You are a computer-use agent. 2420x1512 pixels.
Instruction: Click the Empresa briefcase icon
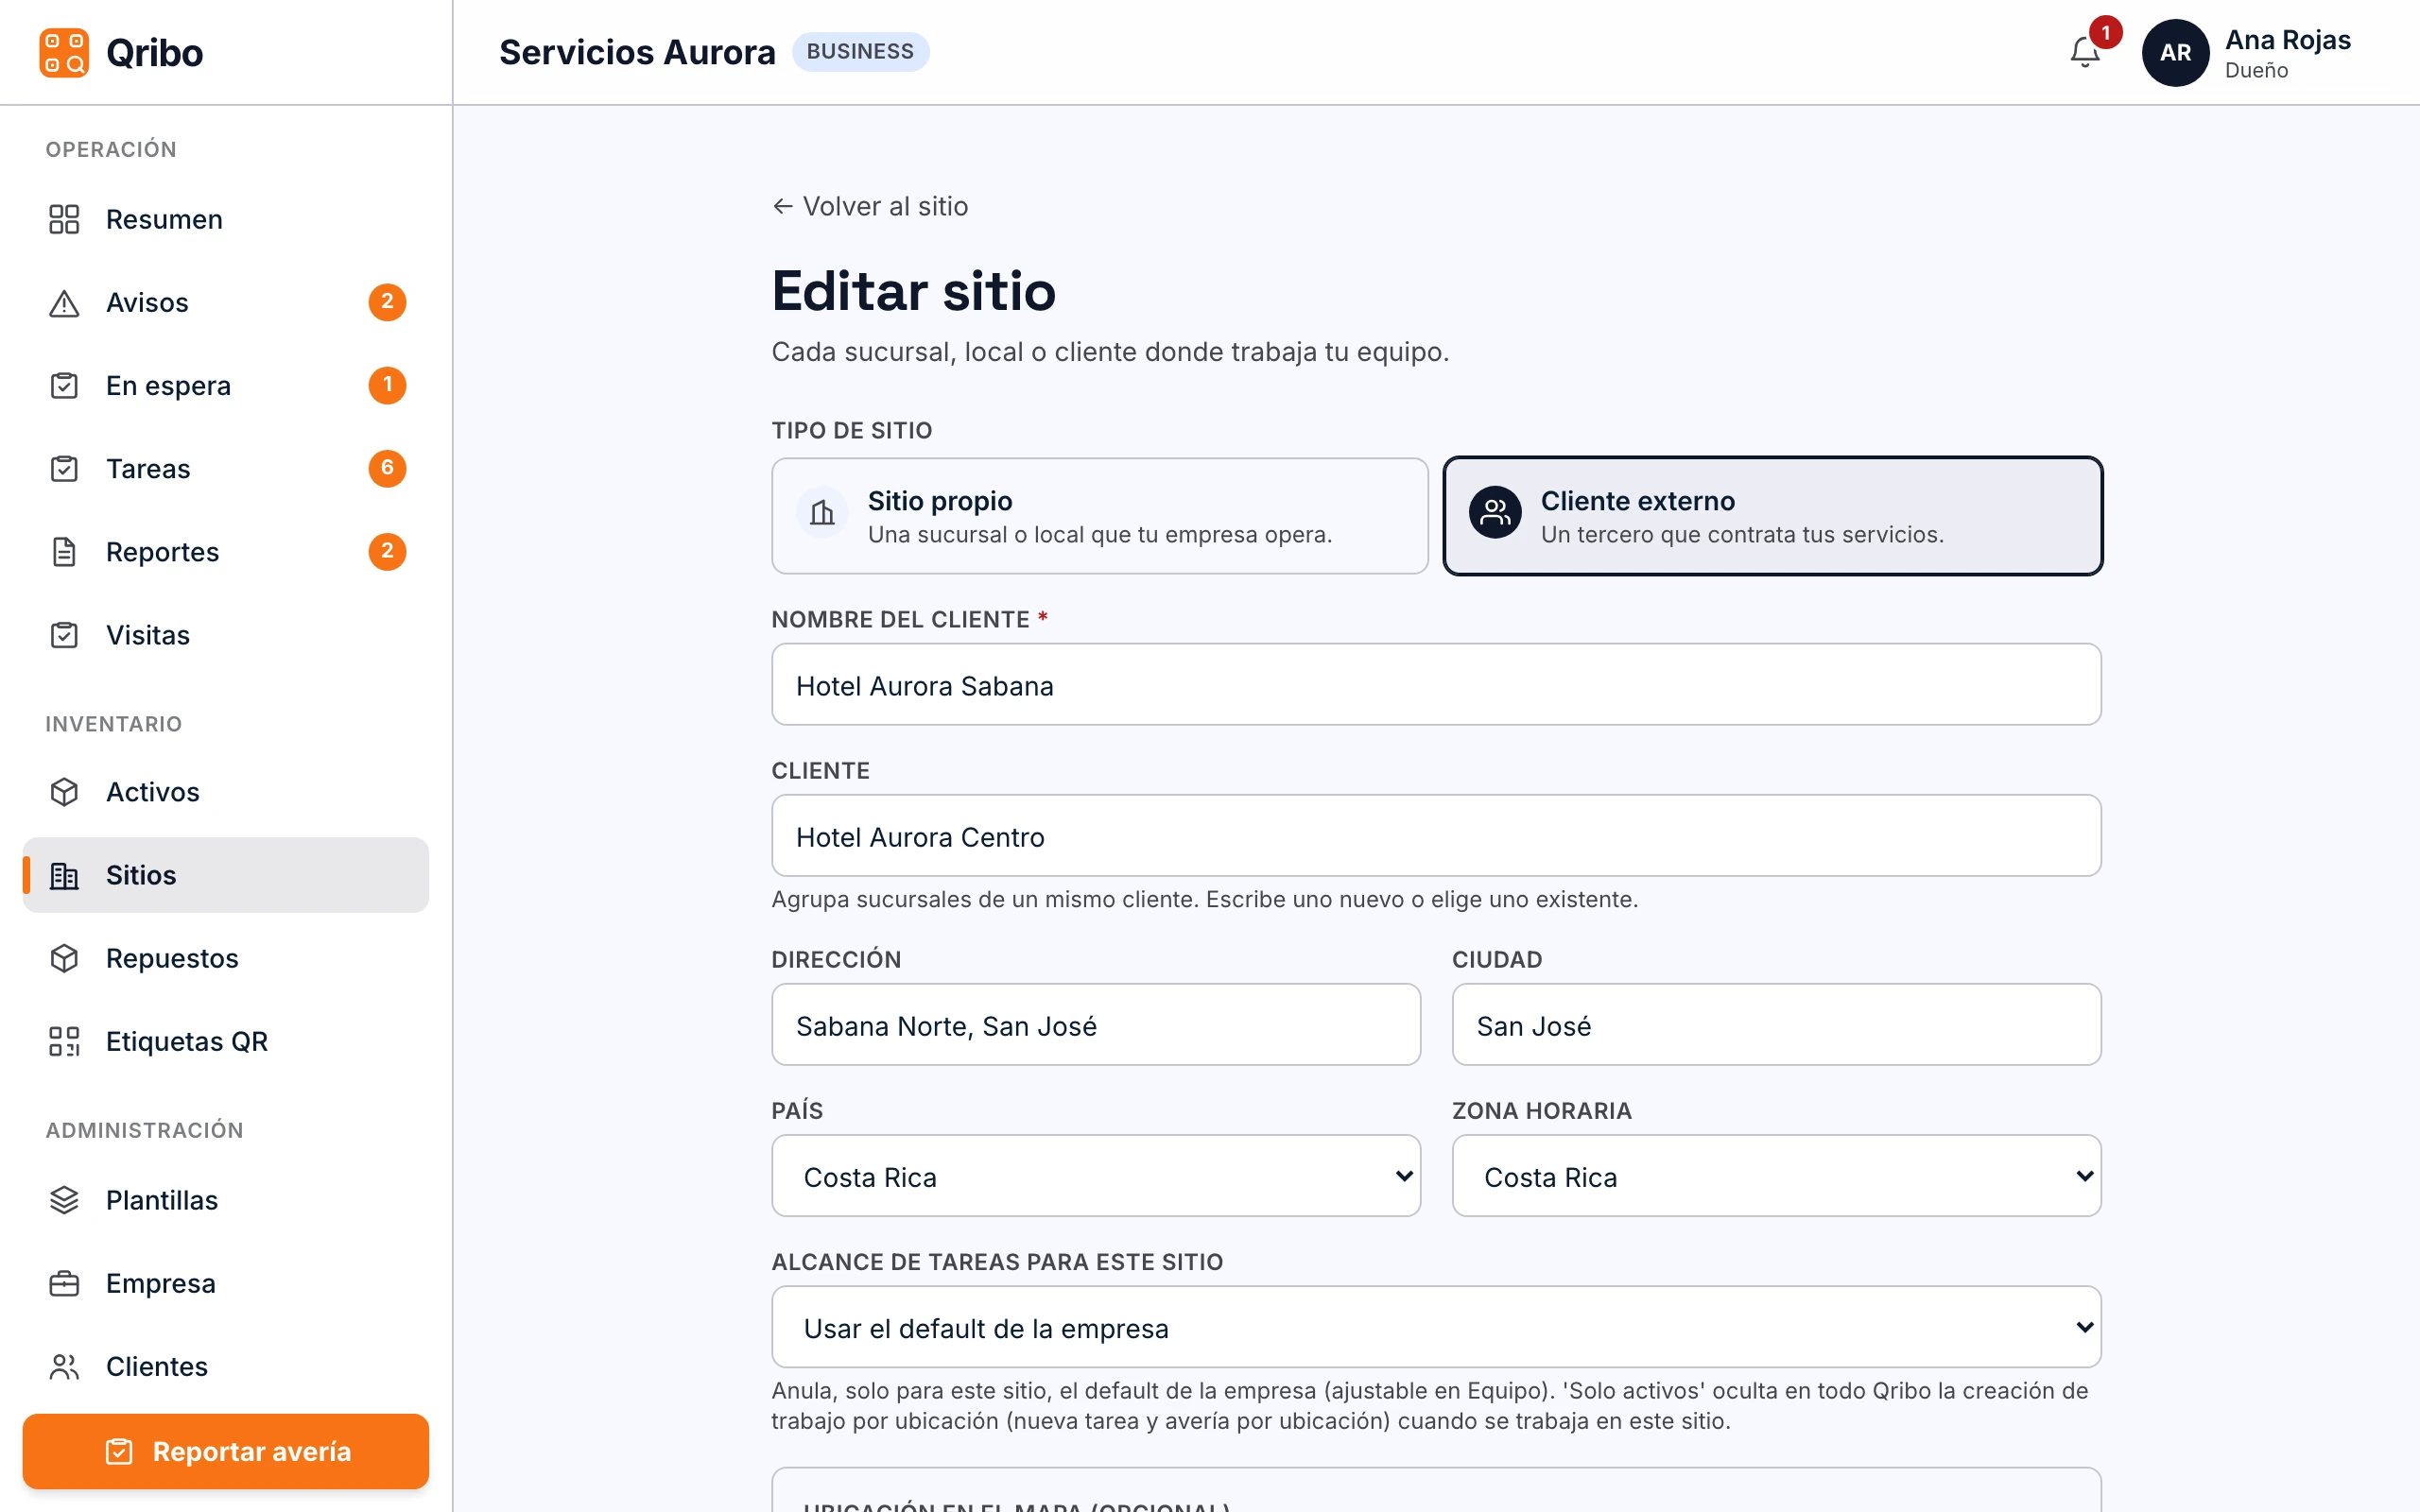click(x=64, y=1282)
